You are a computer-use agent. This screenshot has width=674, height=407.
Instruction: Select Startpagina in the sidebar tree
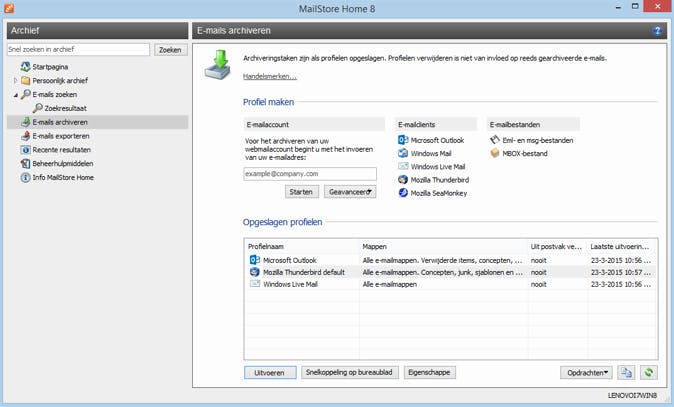point(50,67)
